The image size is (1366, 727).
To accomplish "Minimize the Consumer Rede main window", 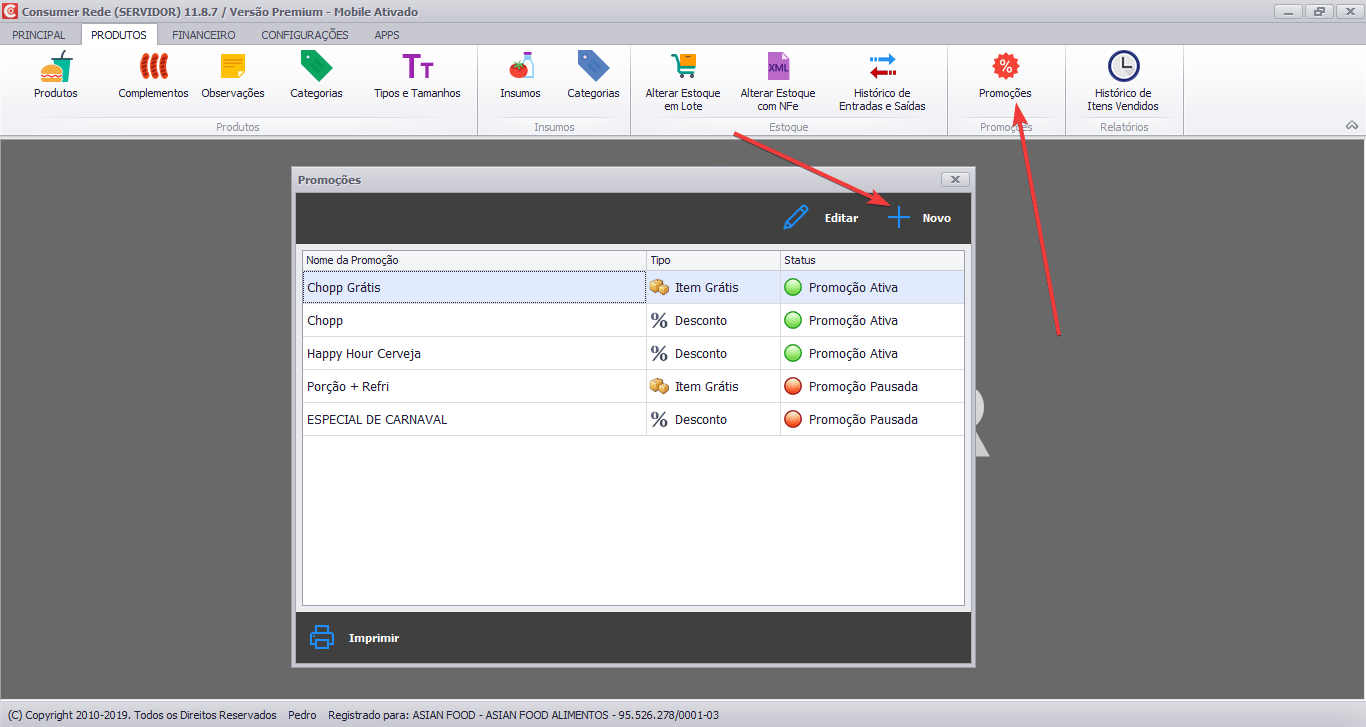I will point(1290,11).
